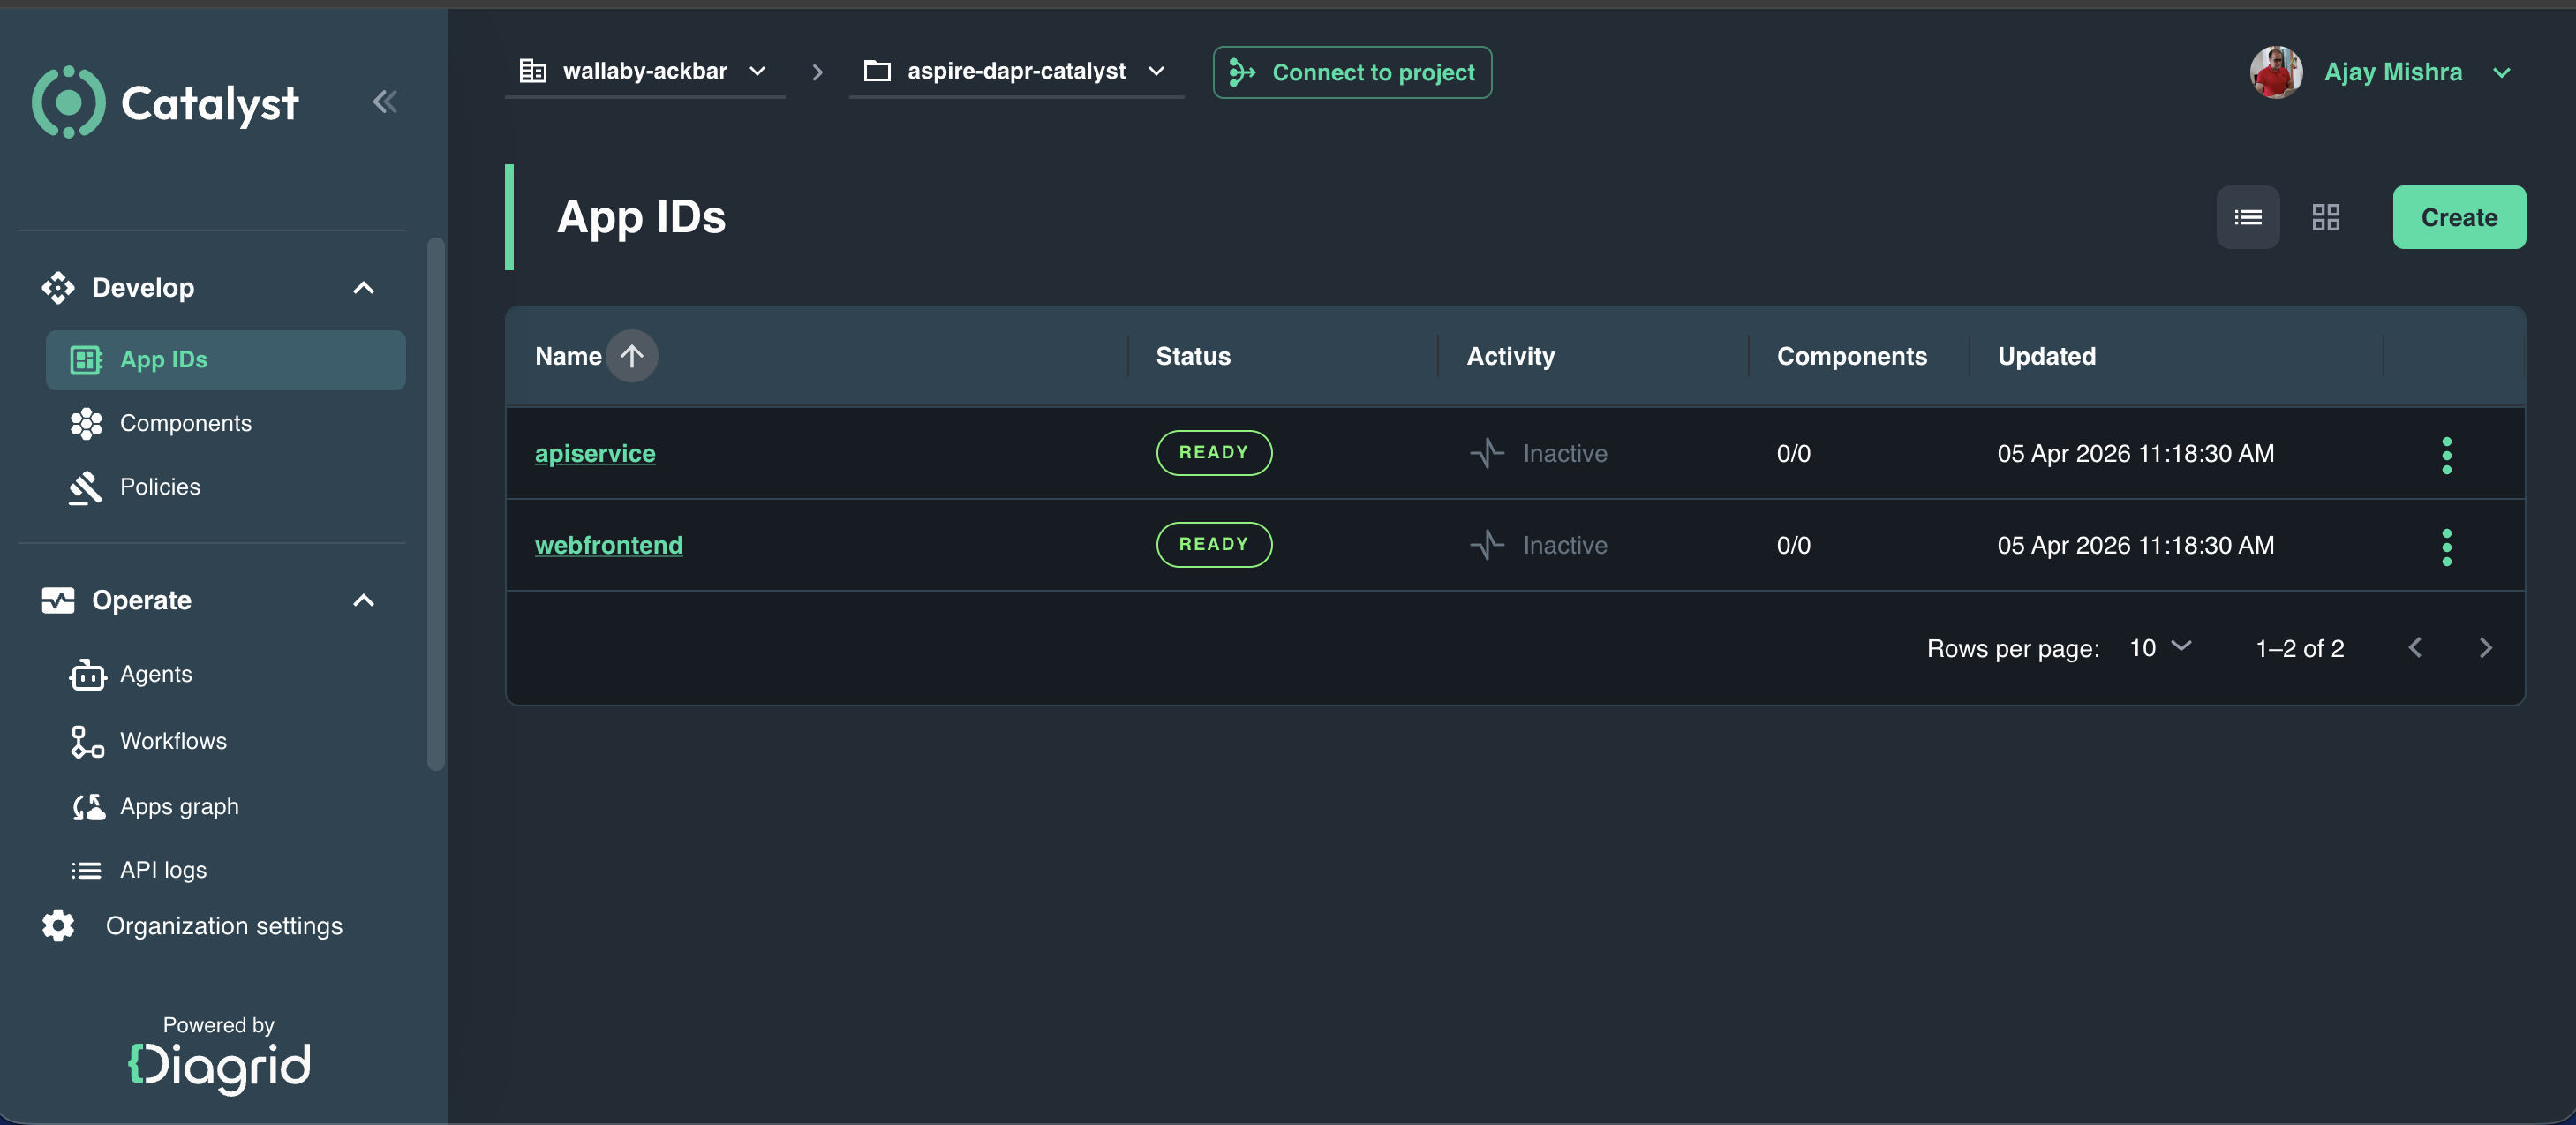Open Organization settings gear icon
Image resolution: width=2576 pixels, height=1125 pixels.
click(x=58, y=926)
